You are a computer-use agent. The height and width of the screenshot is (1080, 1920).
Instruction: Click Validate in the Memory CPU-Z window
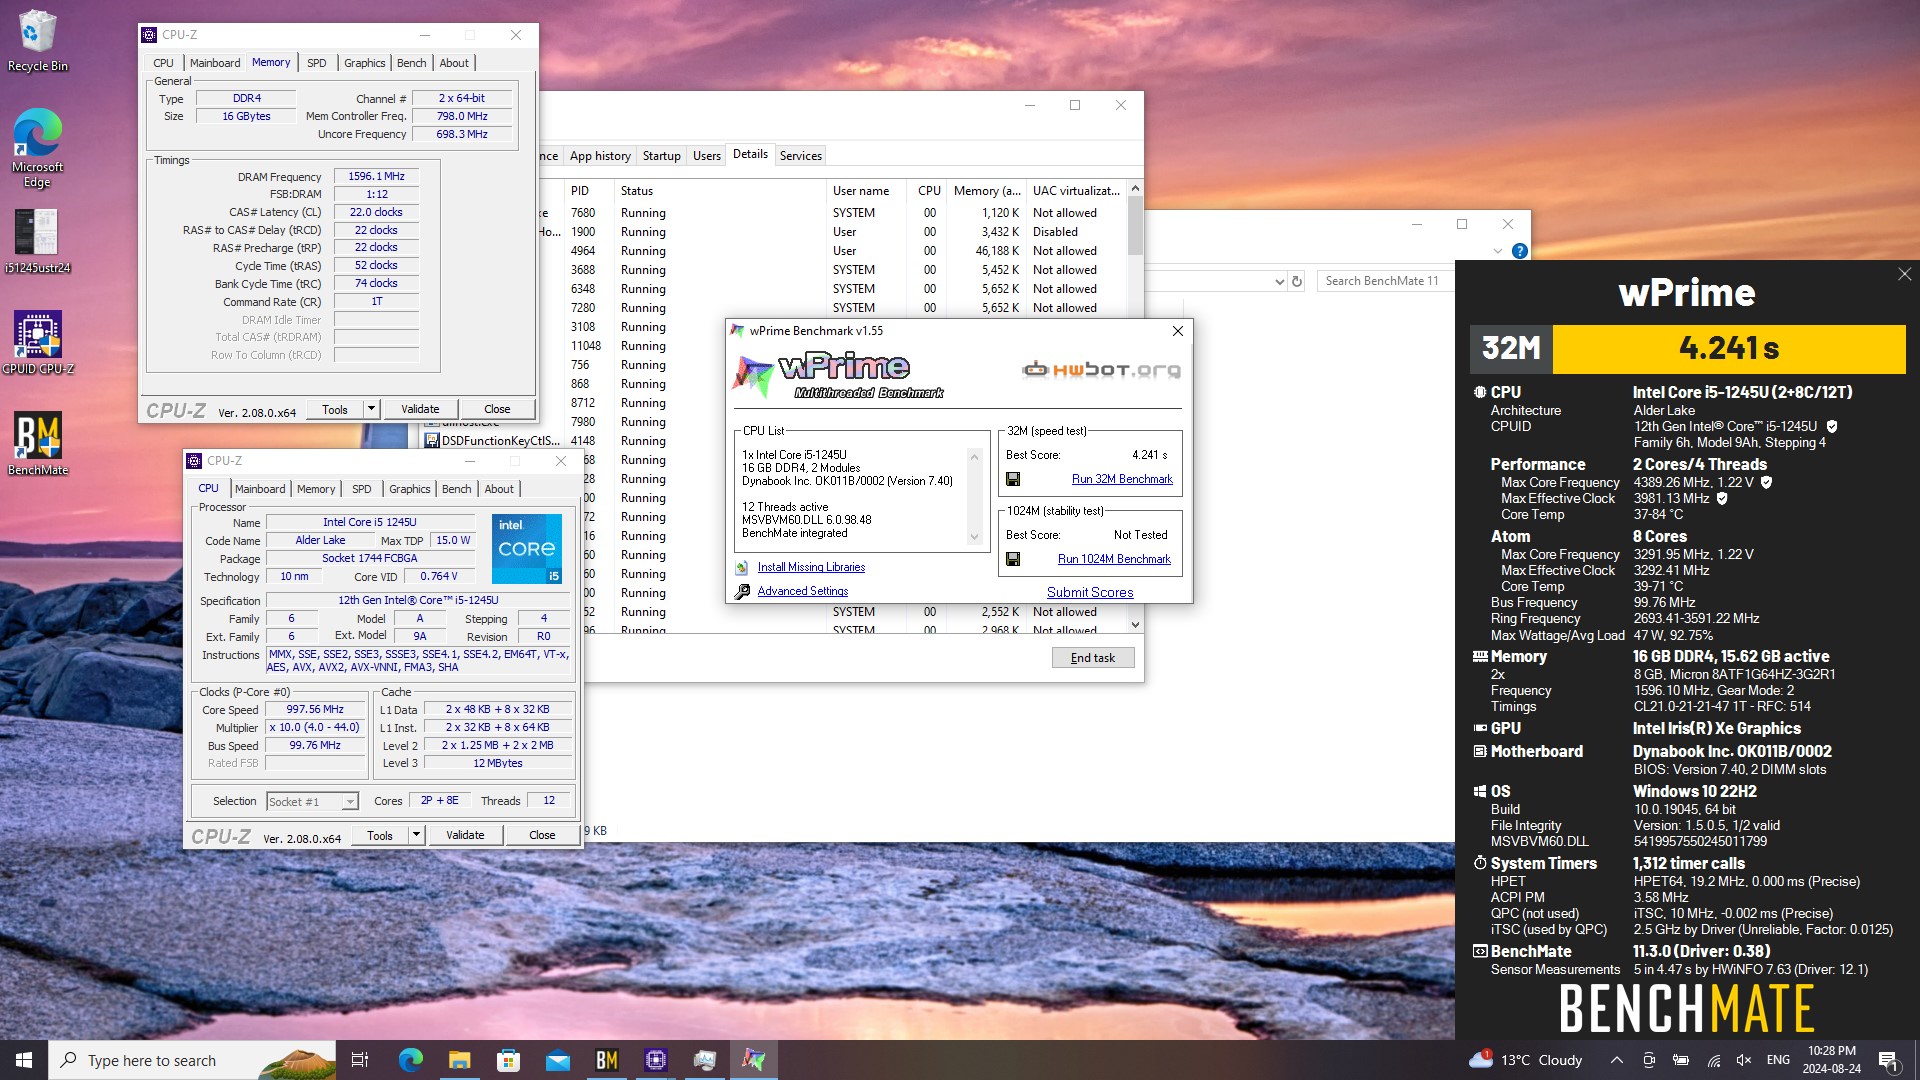pyautogui.click(x=420, y=409)
